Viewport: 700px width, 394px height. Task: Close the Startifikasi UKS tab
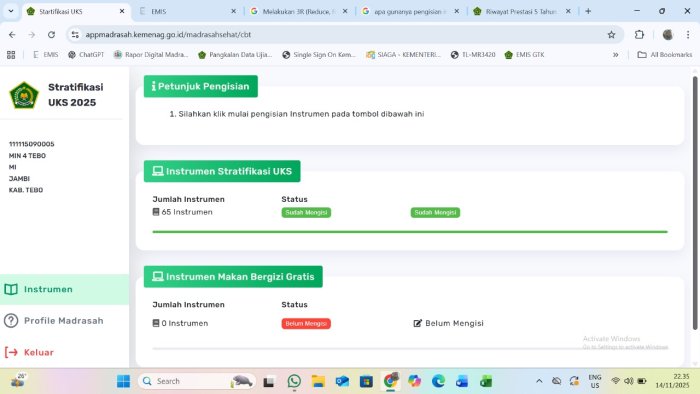coord(122,11)
